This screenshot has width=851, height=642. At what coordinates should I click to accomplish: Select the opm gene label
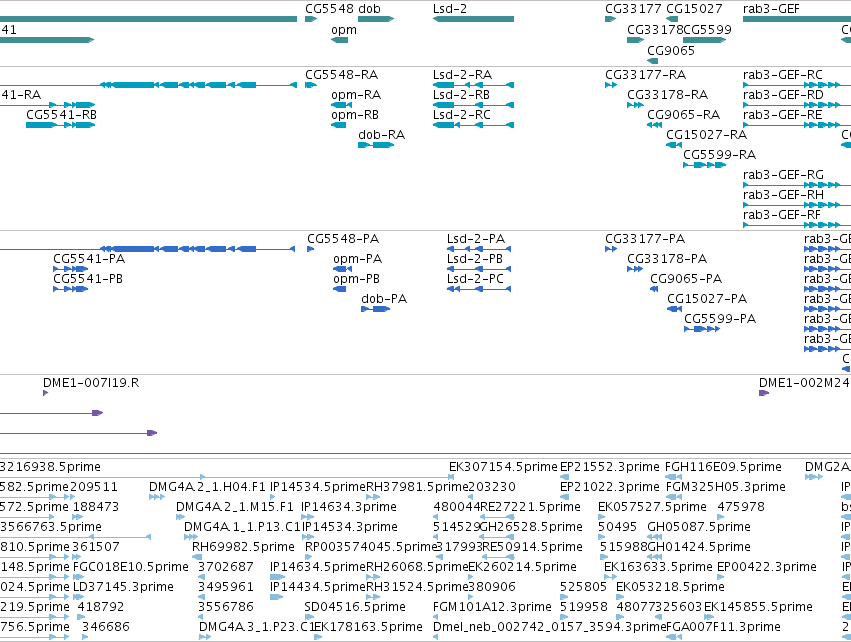coord(344,30)
